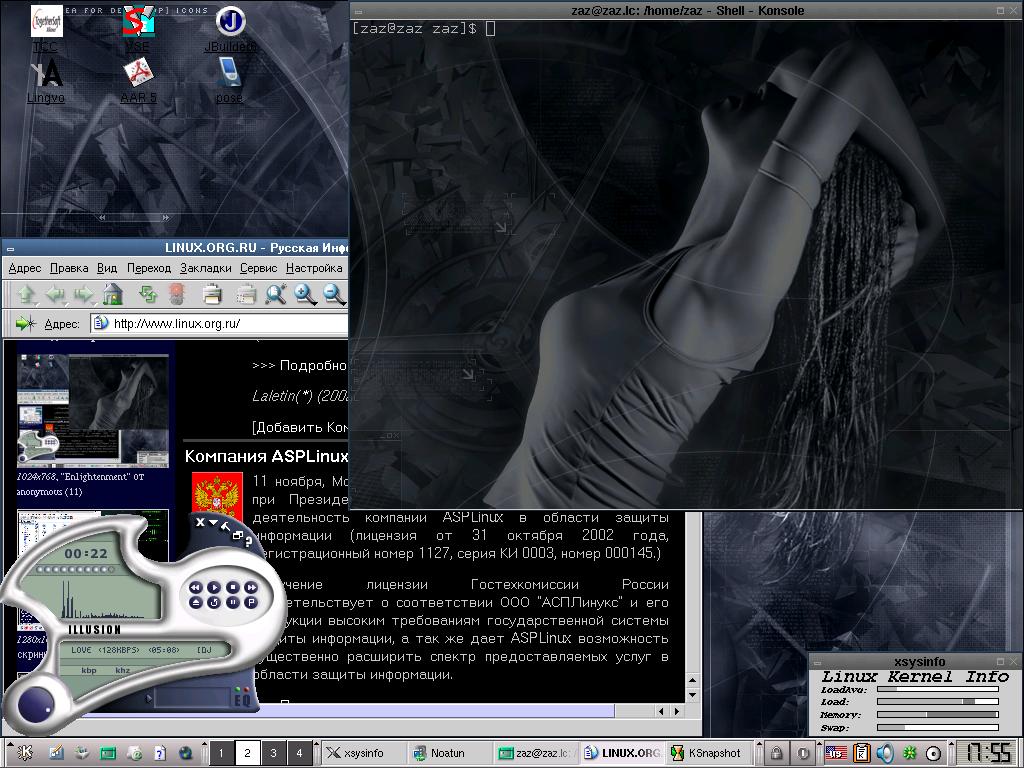Go back using Konqueror's Back arrow
Screen dimensions: 1024x768
tap(55, 295)
